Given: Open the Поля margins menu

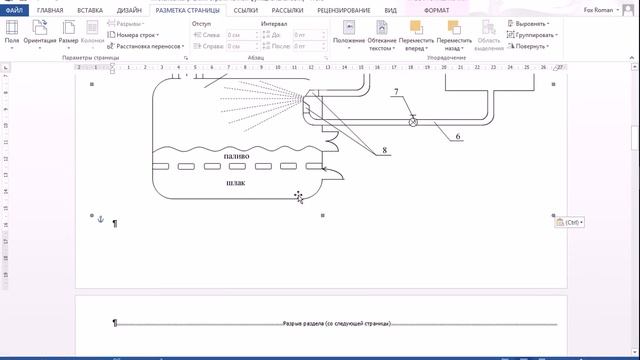Looking at the screenshot, I should tap(12, 35).
